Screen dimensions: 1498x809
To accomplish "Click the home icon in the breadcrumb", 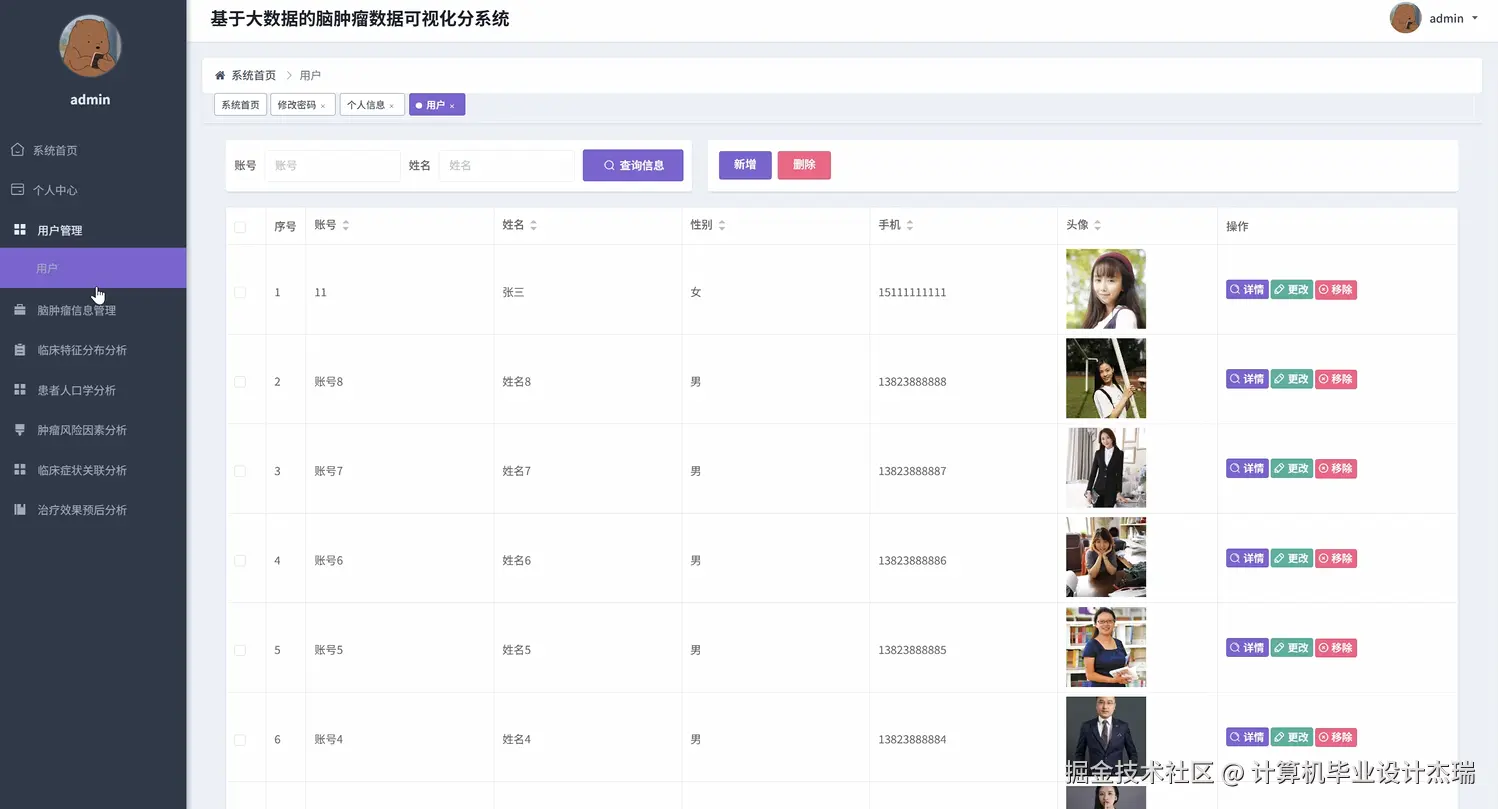I will [220, 75].
